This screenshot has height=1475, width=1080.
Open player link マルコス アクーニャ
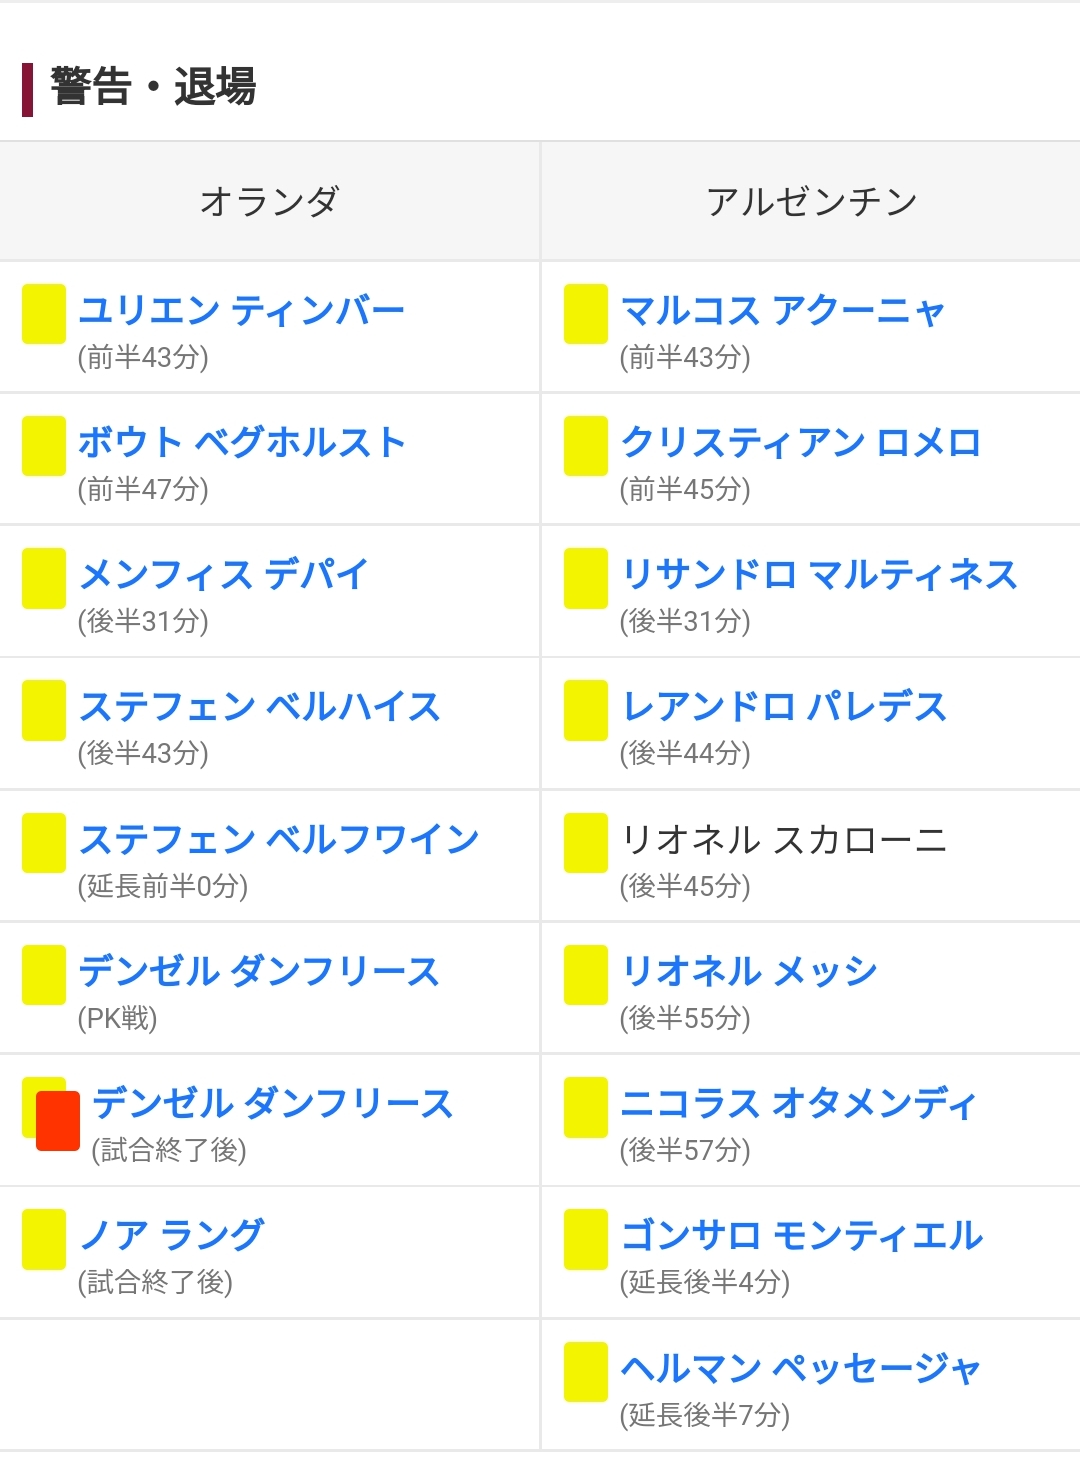(x=783, y=310)
